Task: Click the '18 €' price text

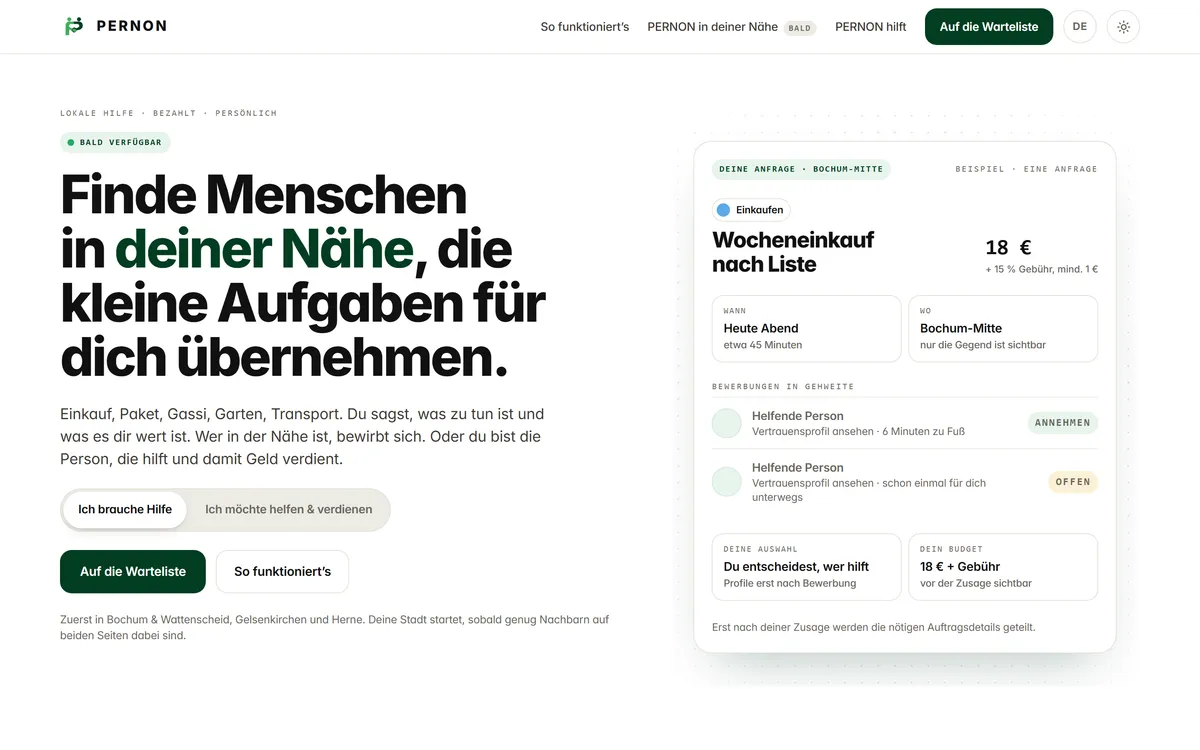Action: point(1008,248)
